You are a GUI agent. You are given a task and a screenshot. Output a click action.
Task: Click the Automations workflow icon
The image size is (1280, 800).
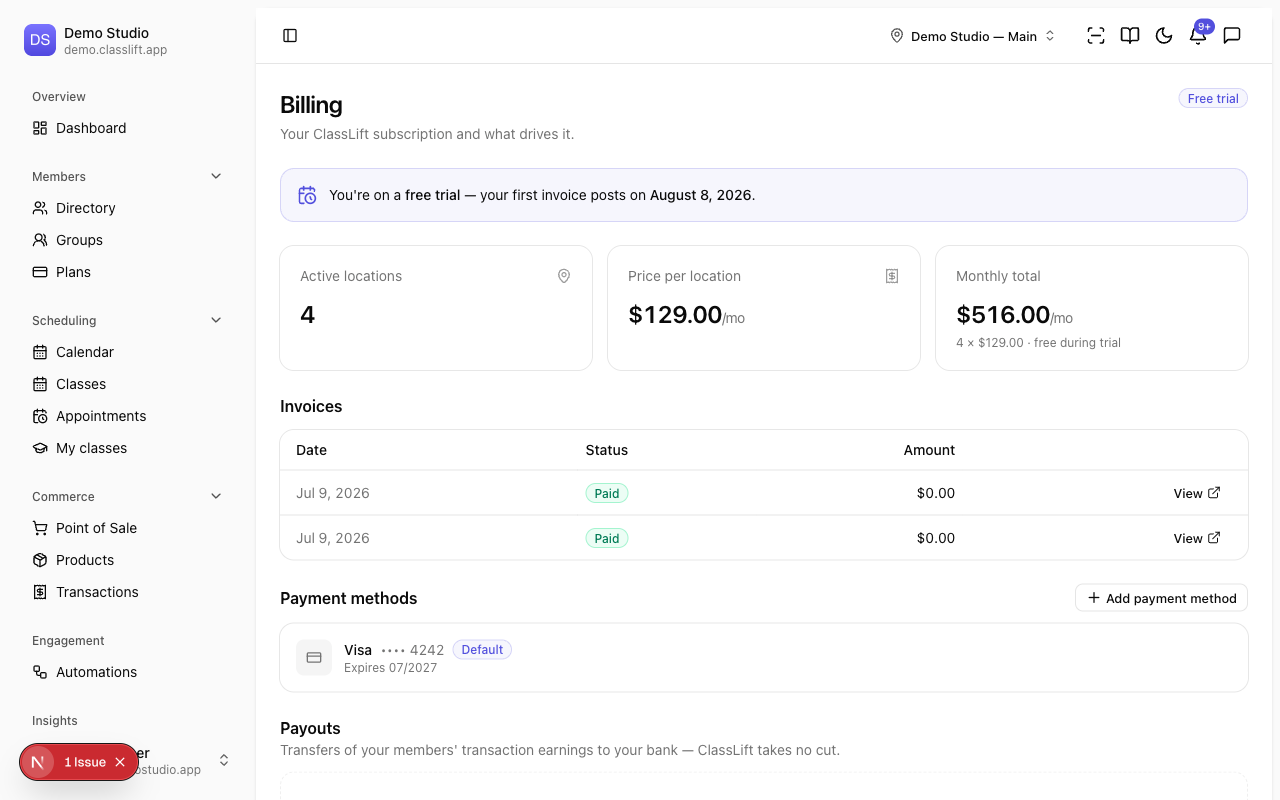tap(40, 672)
